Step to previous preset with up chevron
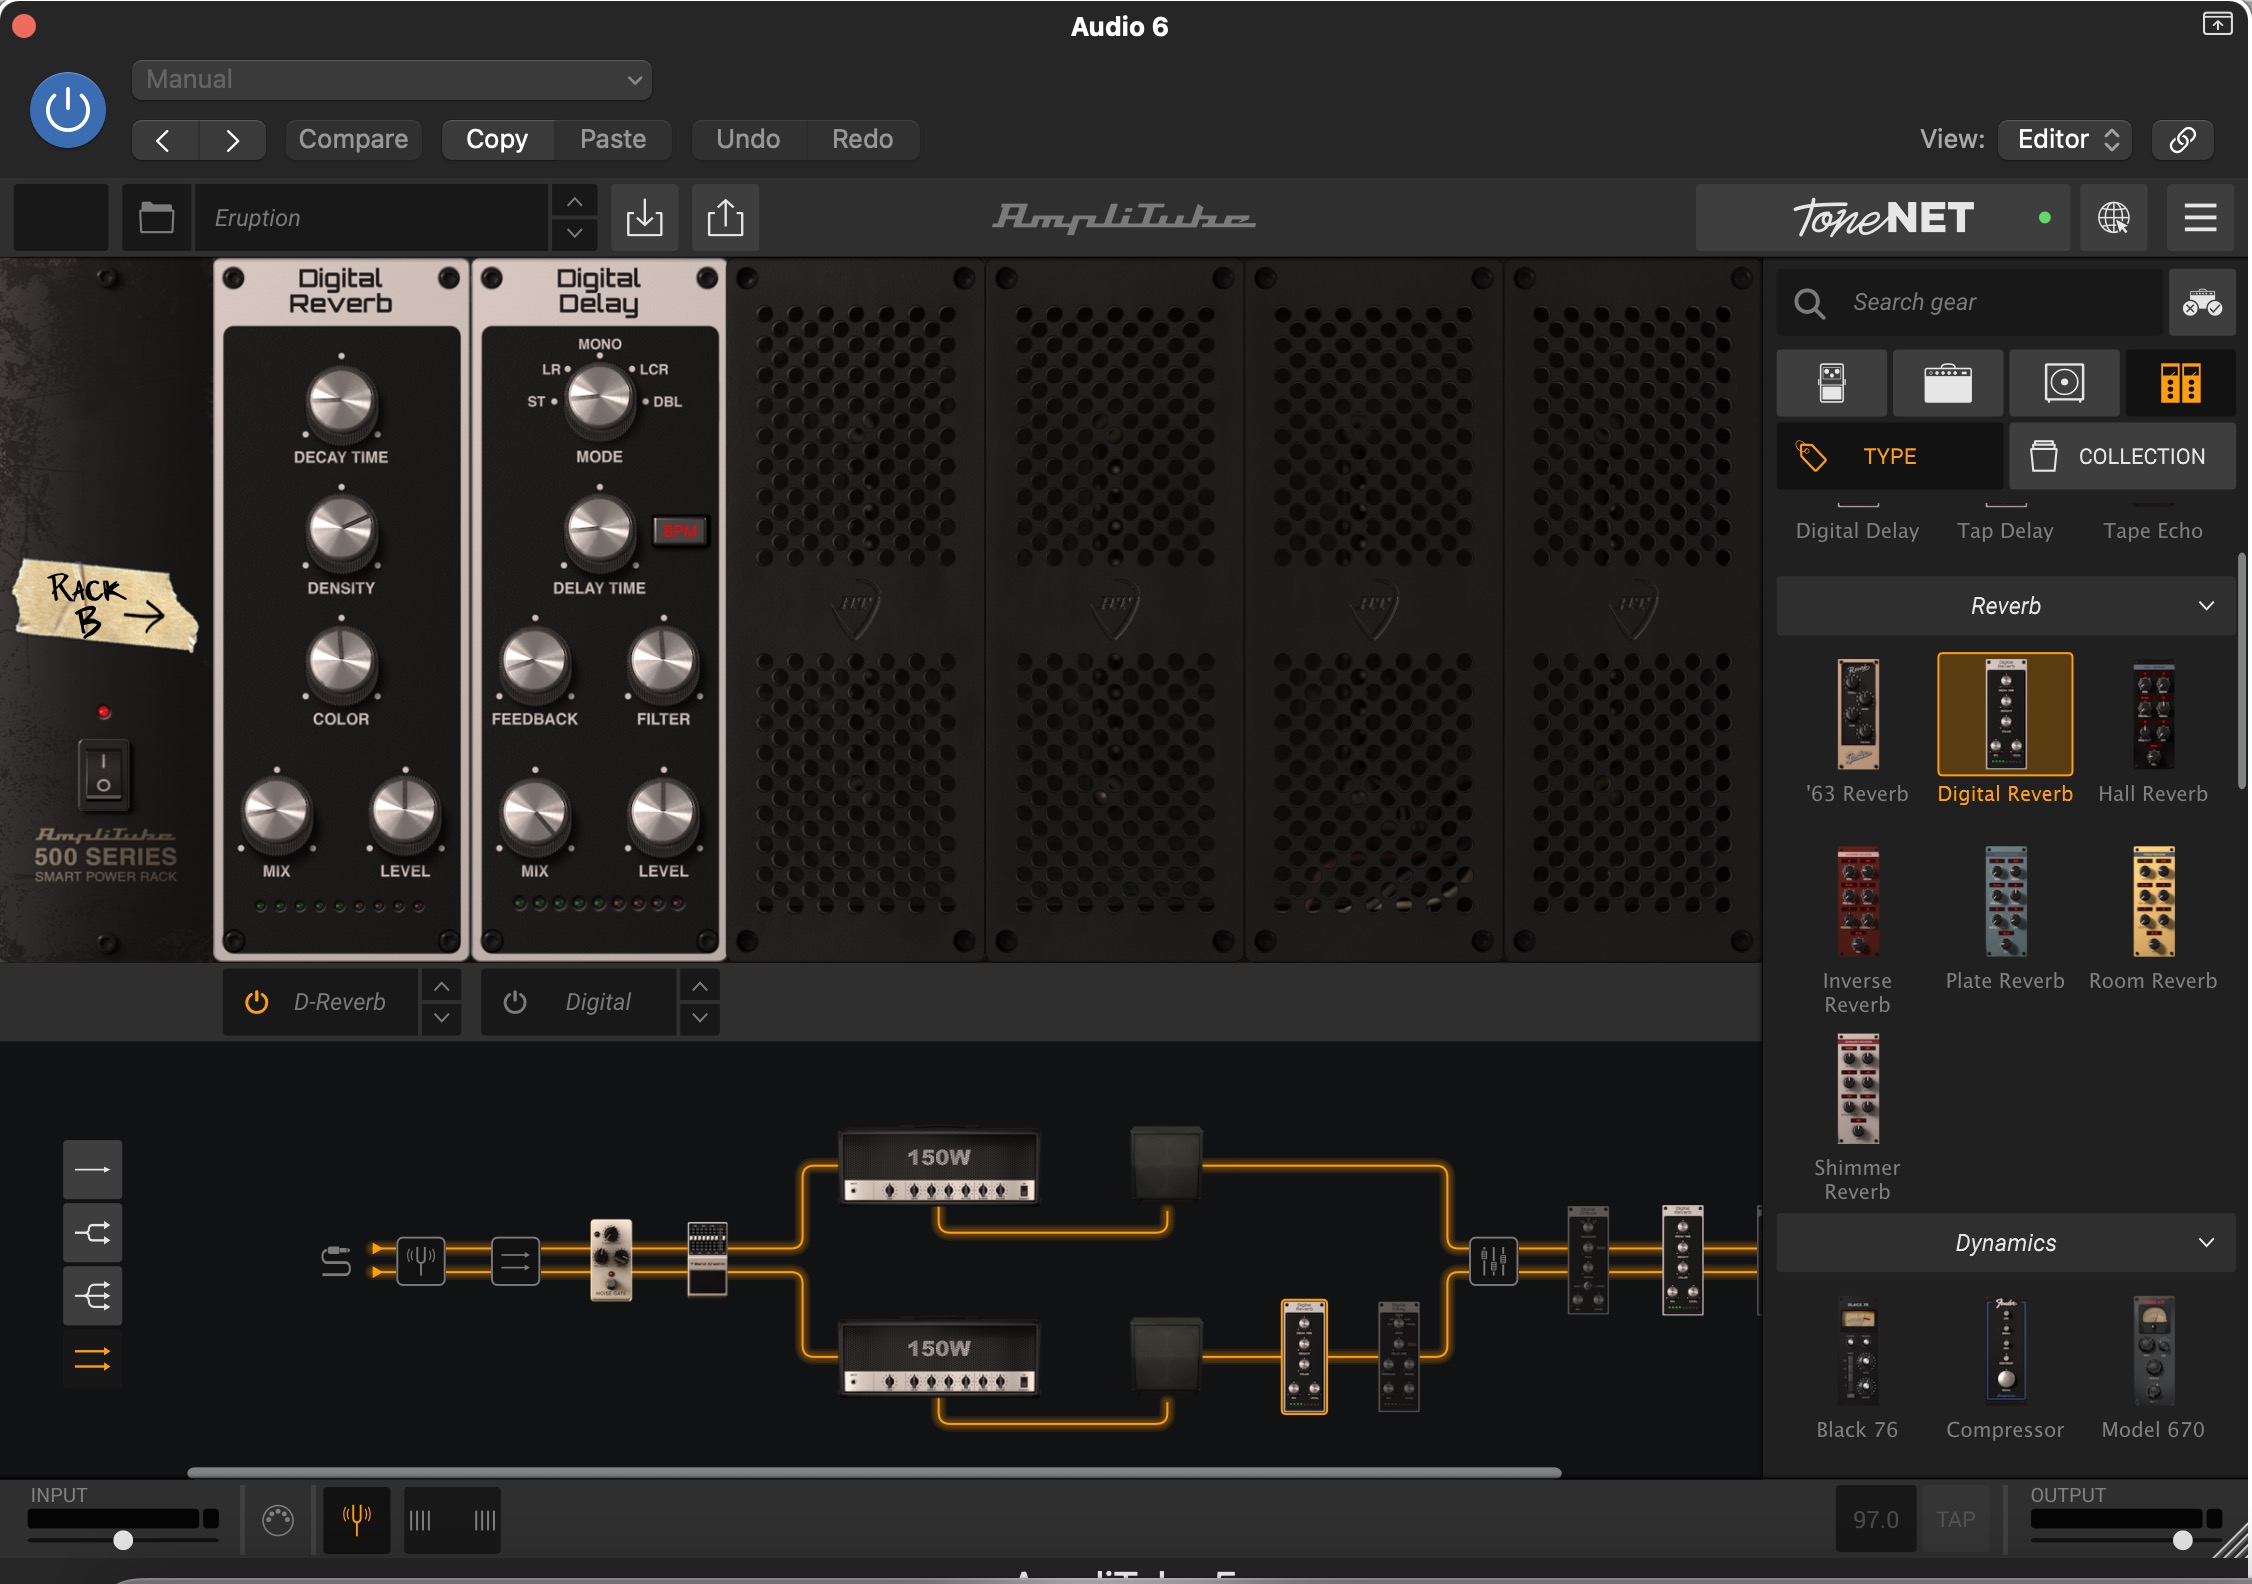The image size is (2252, 1584). 574,202
